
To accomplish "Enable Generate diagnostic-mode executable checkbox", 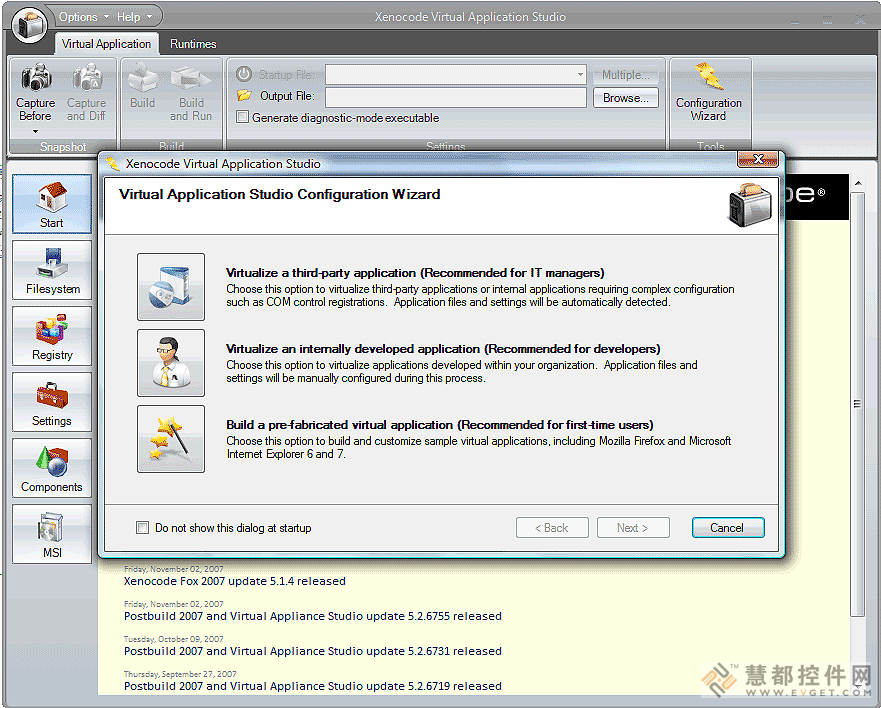I will pyautogui.click(x=242, y=117).
